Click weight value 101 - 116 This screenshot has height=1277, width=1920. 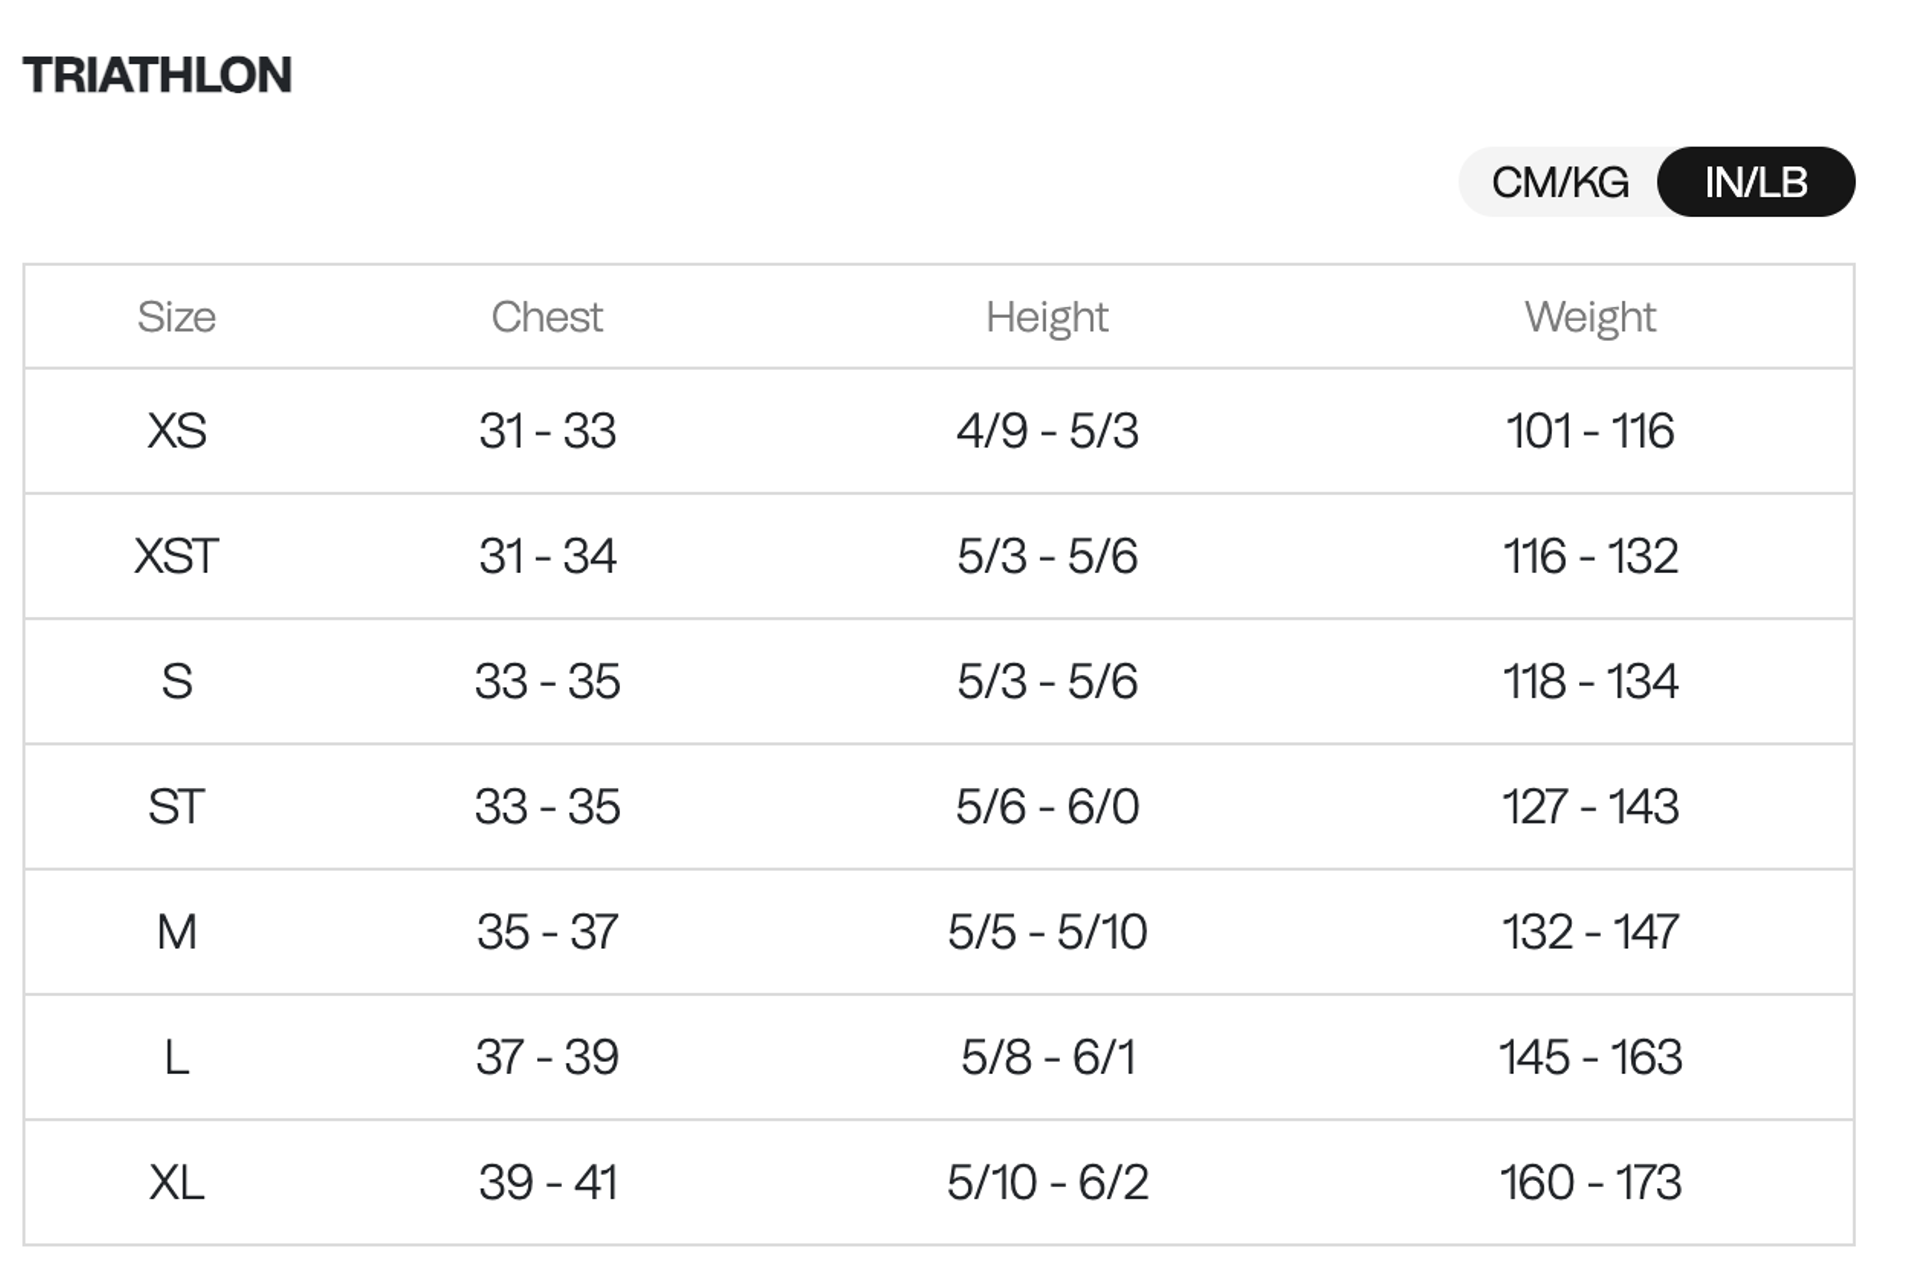point(1589,431)
